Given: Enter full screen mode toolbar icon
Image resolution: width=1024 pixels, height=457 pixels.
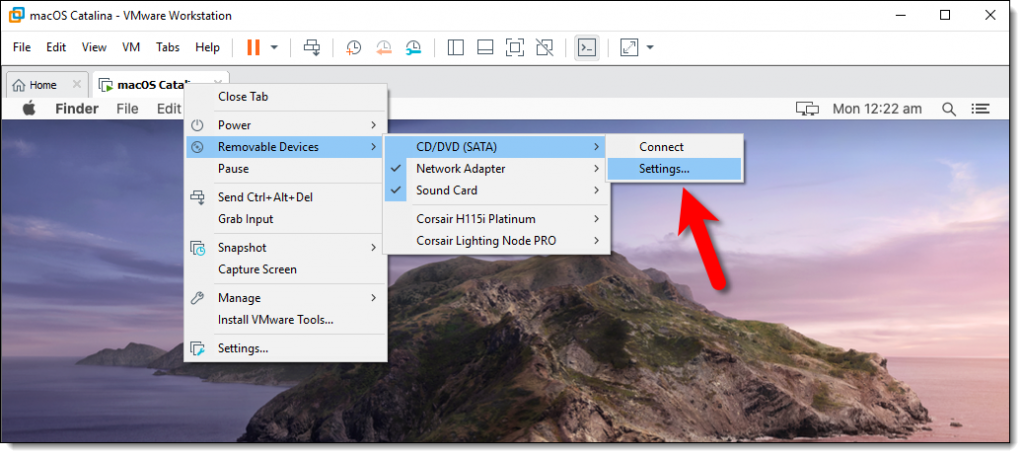Looking at the screenshot, I should [x=515, y=47].
